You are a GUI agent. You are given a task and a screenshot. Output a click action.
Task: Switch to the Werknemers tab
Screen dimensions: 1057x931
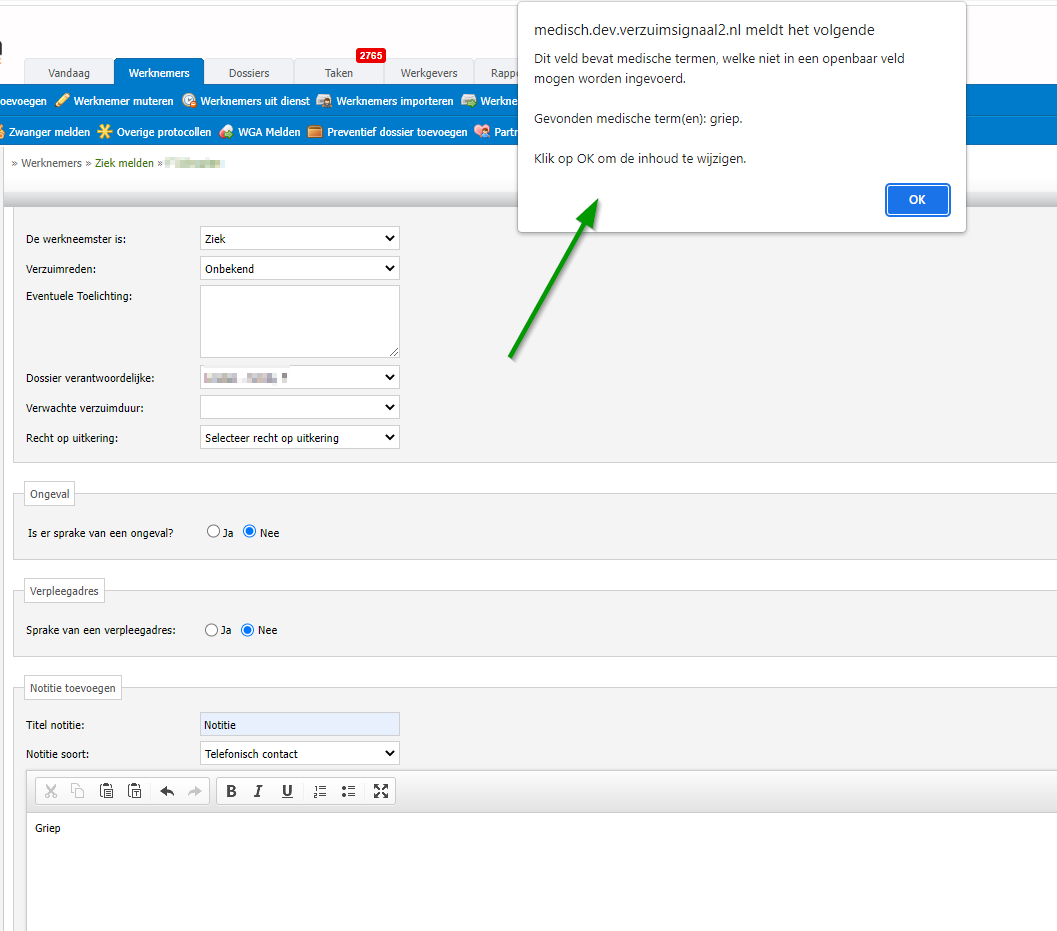(x=159, y=73)
